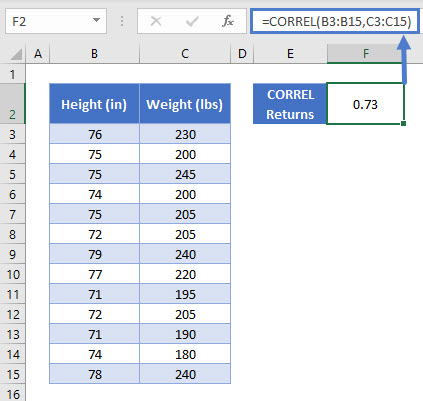Click weight cell 245
The width and height of the screenshot is (423, 401).
tap(185, 174)
